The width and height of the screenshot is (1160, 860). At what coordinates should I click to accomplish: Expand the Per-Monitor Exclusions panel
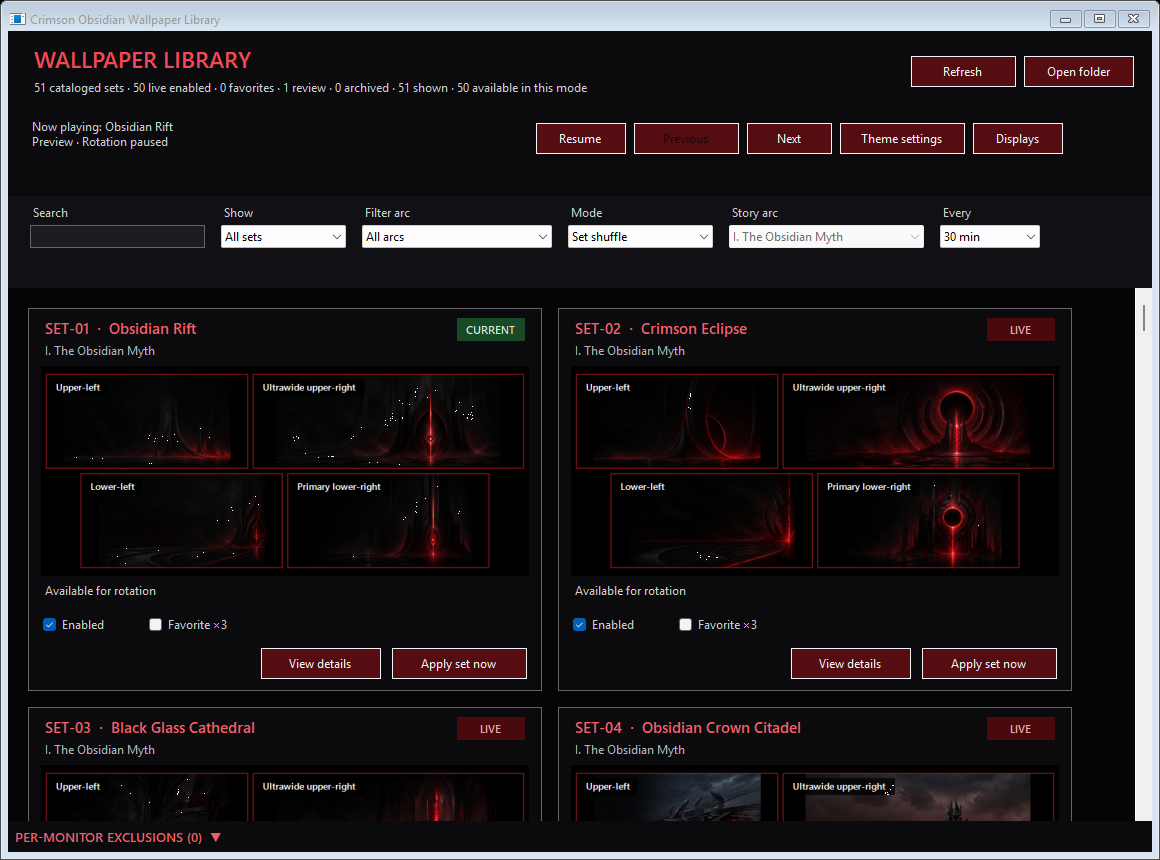pyautogui.click(x=118, y=837)
